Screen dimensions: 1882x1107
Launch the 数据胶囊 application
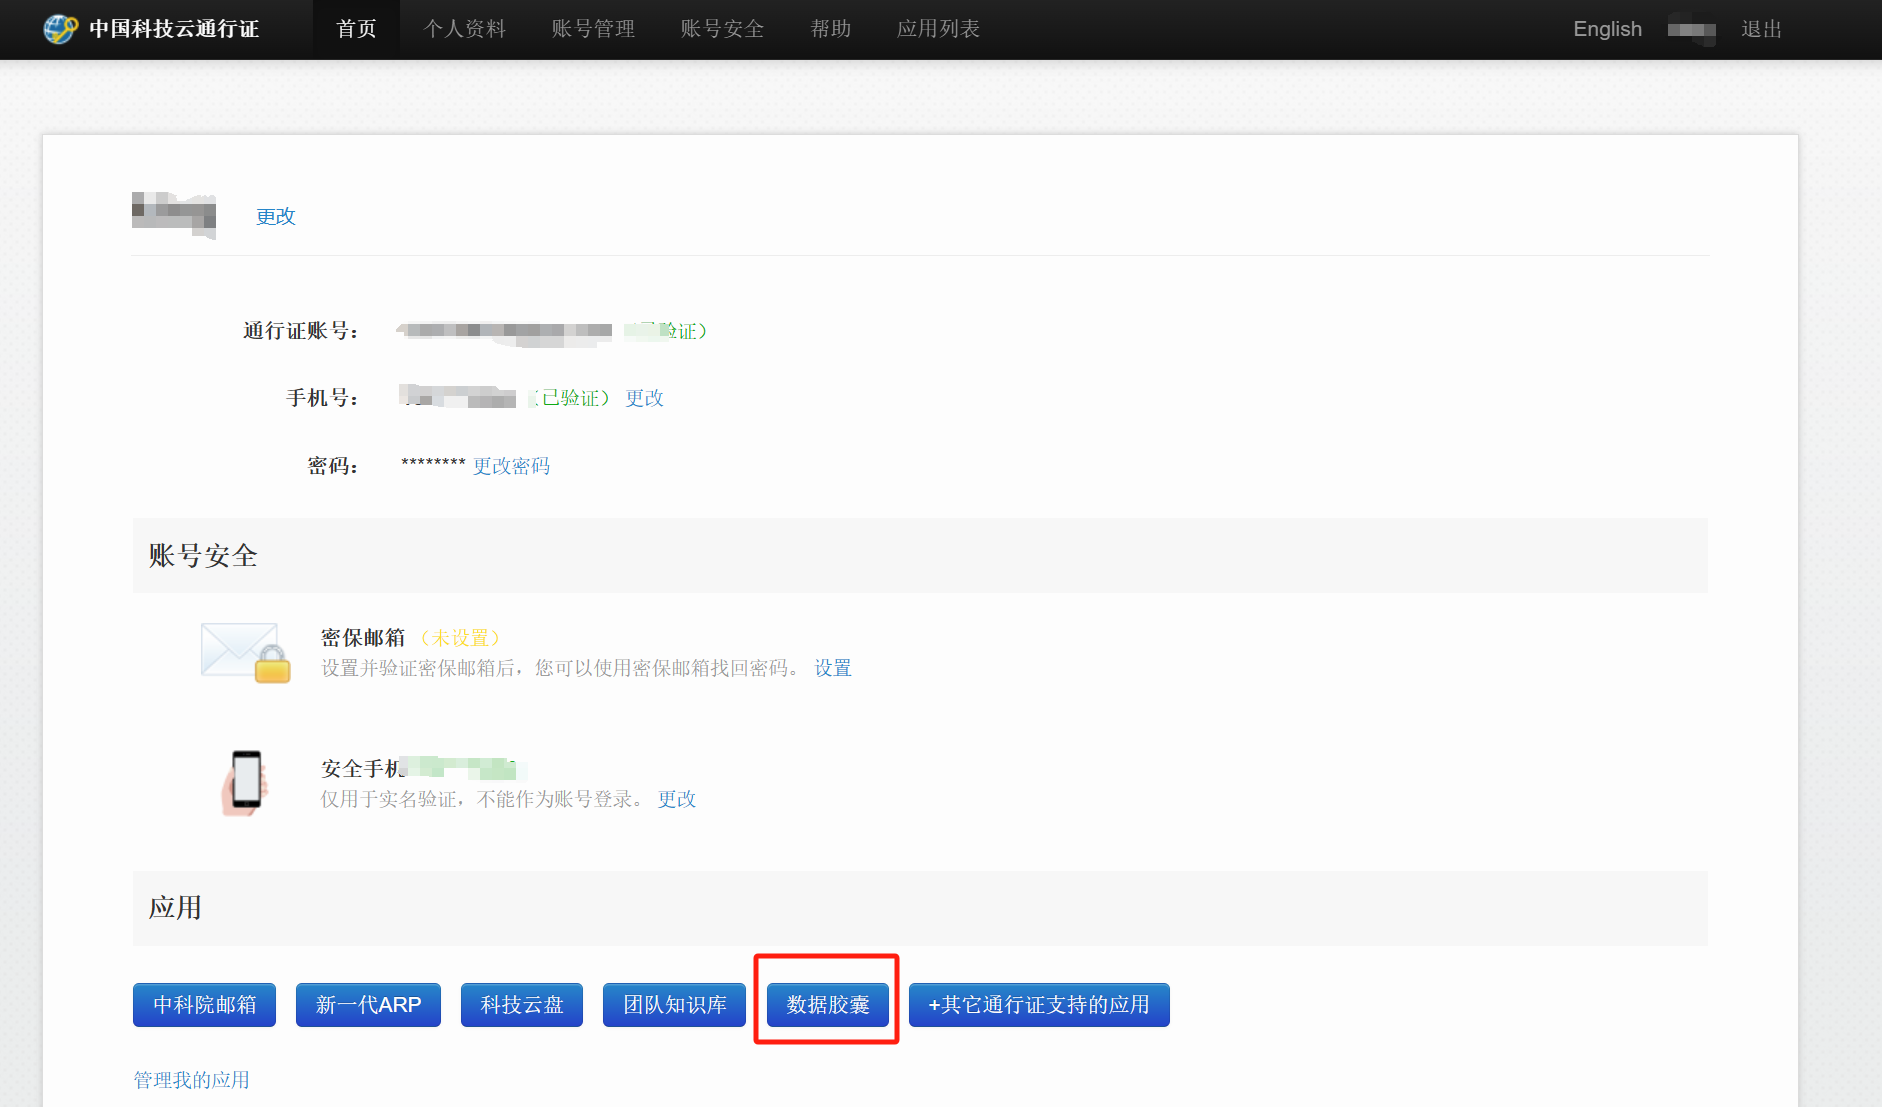(x=828, y=1005)
